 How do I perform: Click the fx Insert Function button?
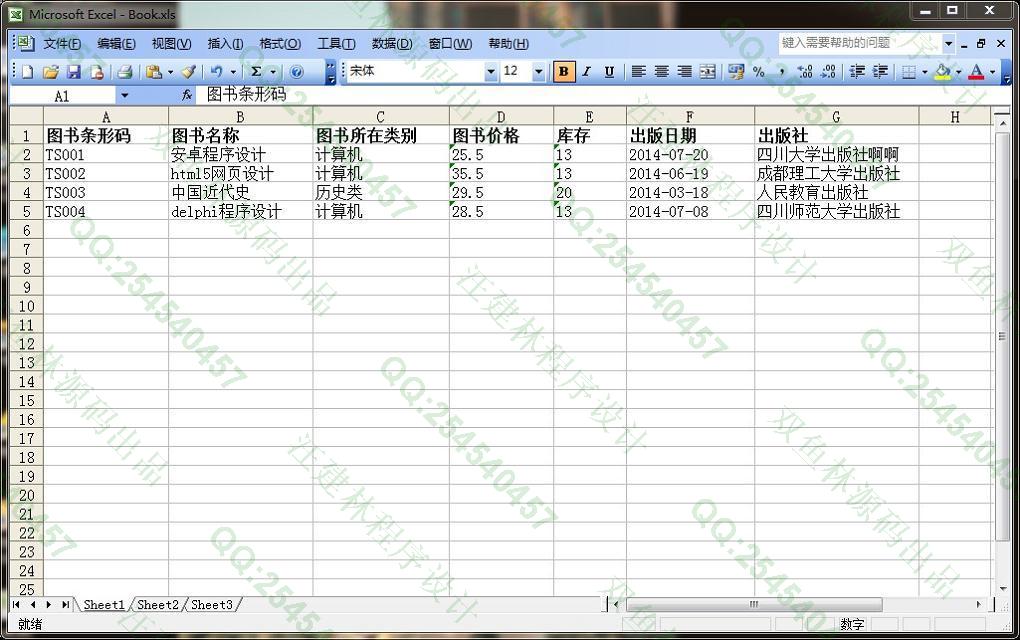[187, 96]
